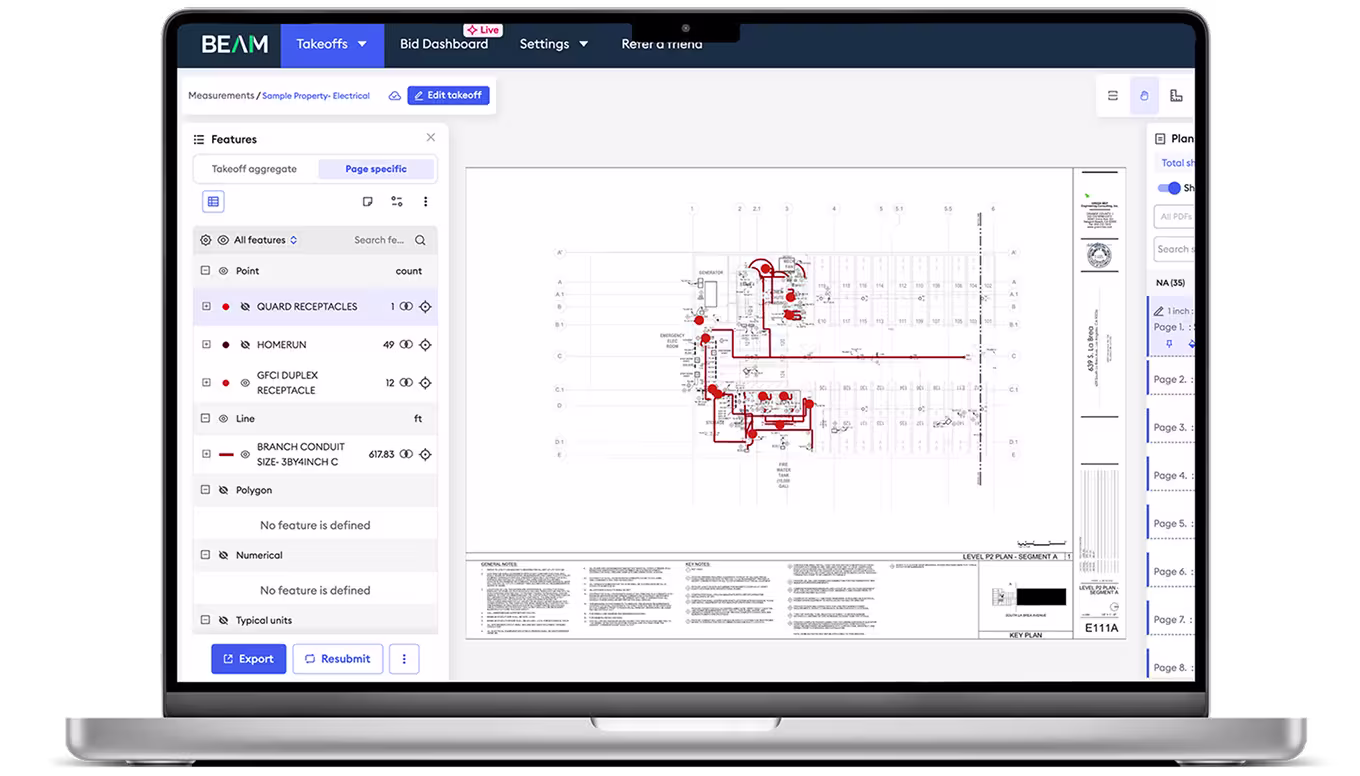Collapse the Line group
The height and width of the screenshot is (776, 1360).
[205, 419]
